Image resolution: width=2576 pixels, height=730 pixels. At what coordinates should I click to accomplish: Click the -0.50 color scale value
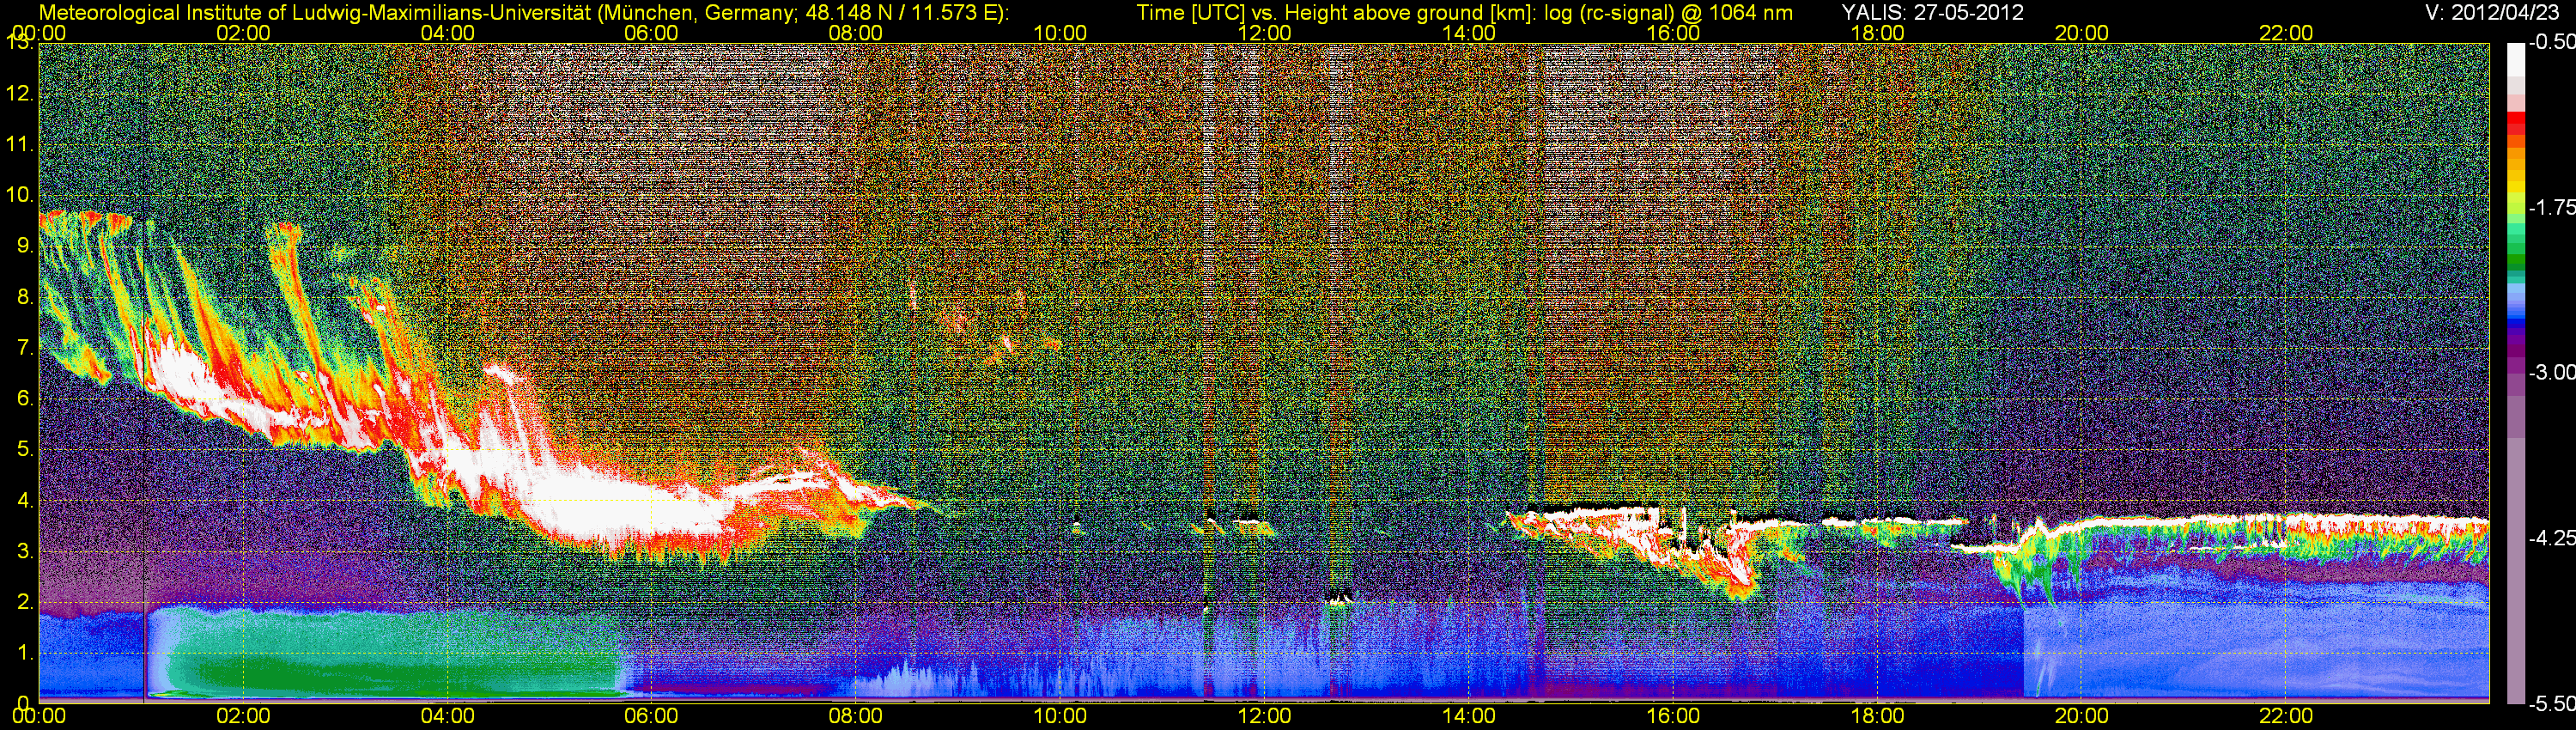[2551, 42]
